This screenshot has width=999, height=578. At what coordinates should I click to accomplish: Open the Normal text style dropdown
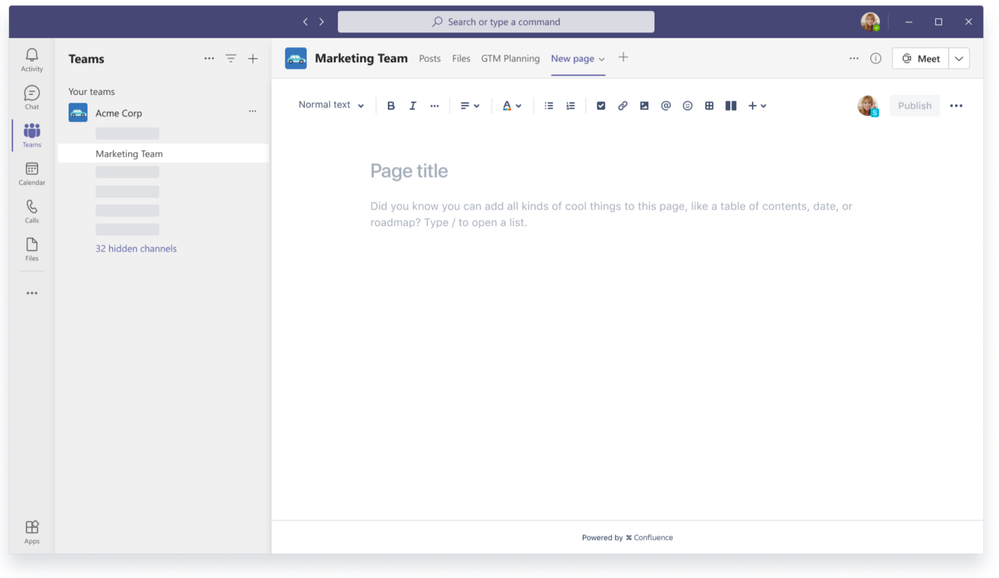(x=331, y=105)
